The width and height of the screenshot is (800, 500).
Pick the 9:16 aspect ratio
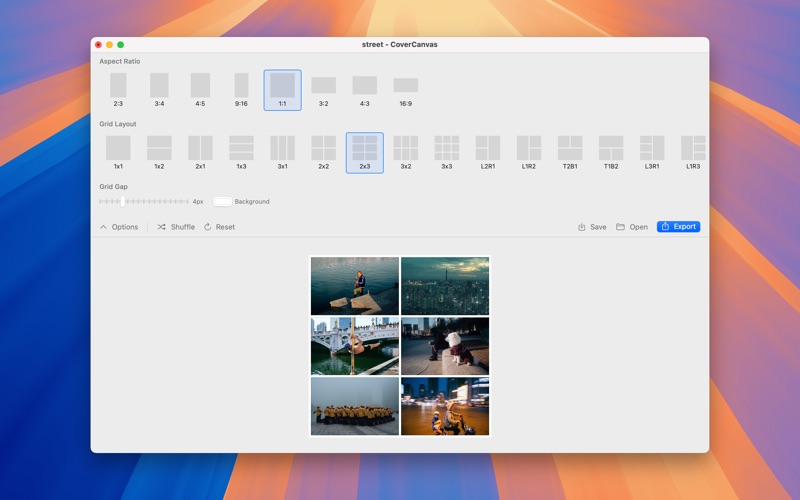click(241, 90)
